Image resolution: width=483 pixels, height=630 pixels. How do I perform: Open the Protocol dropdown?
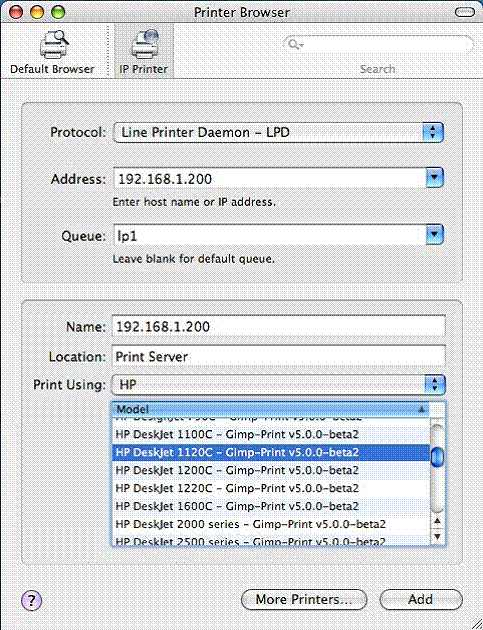pyautogui.click(x=278, y=133)
